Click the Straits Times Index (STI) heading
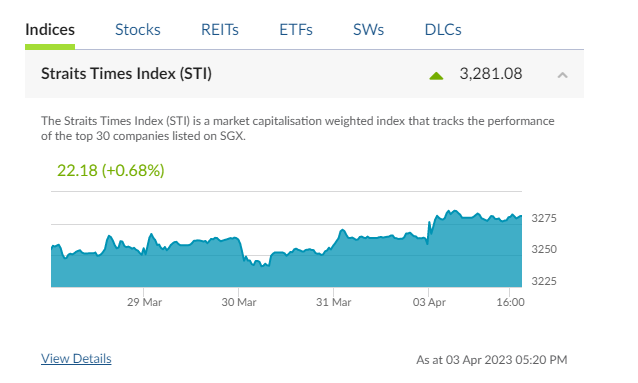This screenshot has width=638, height=383. 126,74
